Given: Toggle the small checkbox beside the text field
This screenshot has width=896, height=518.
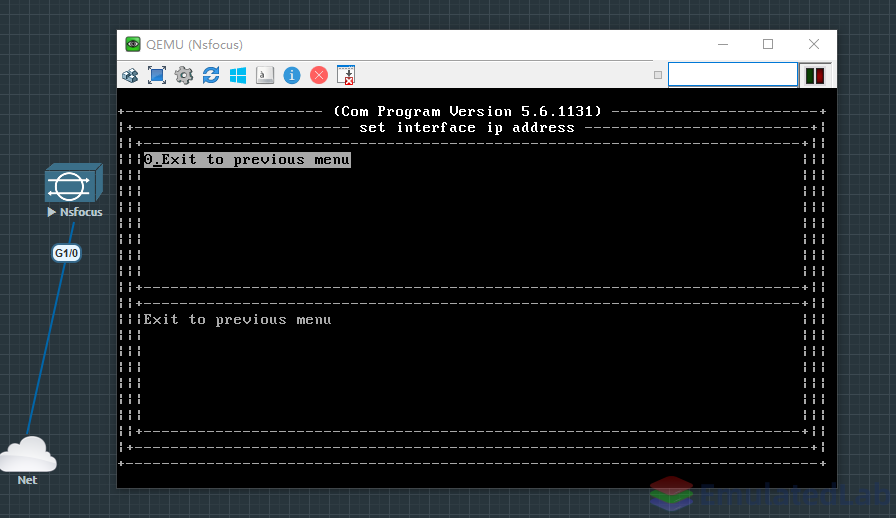Looking at the screenshot, I should click(x=658, y=75).
